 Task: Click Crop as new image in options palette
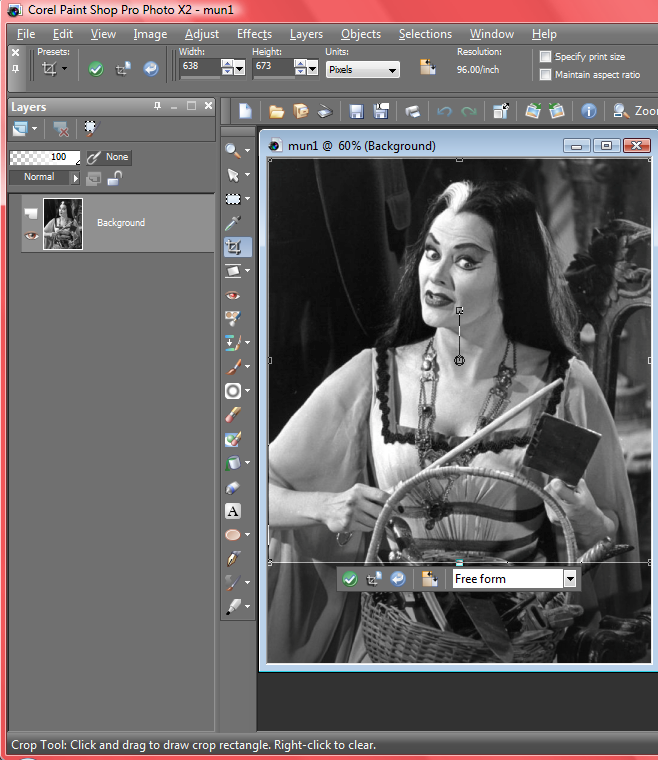123,69
